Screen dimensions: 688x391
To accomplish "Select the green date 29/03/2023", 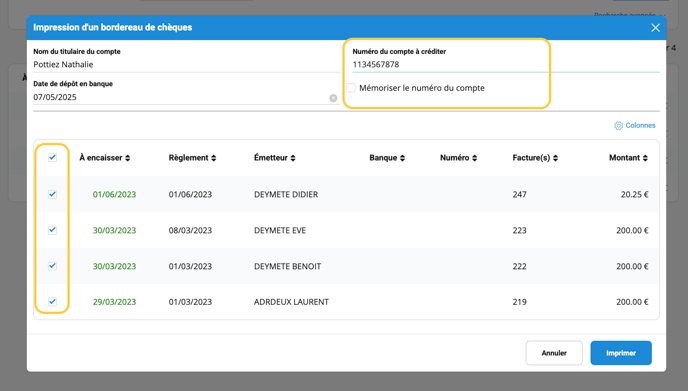I will click(x=115, y=302).
